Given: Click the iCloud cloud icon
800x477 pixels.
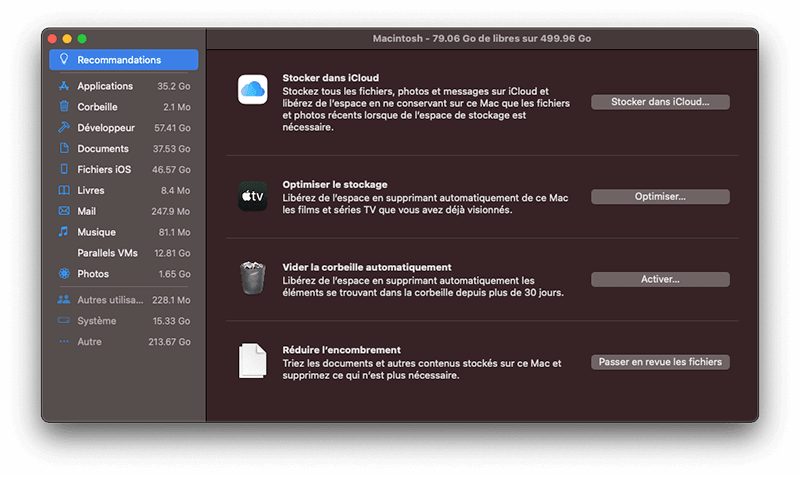Looking at the screenshot, I should [x=253, y=90].
